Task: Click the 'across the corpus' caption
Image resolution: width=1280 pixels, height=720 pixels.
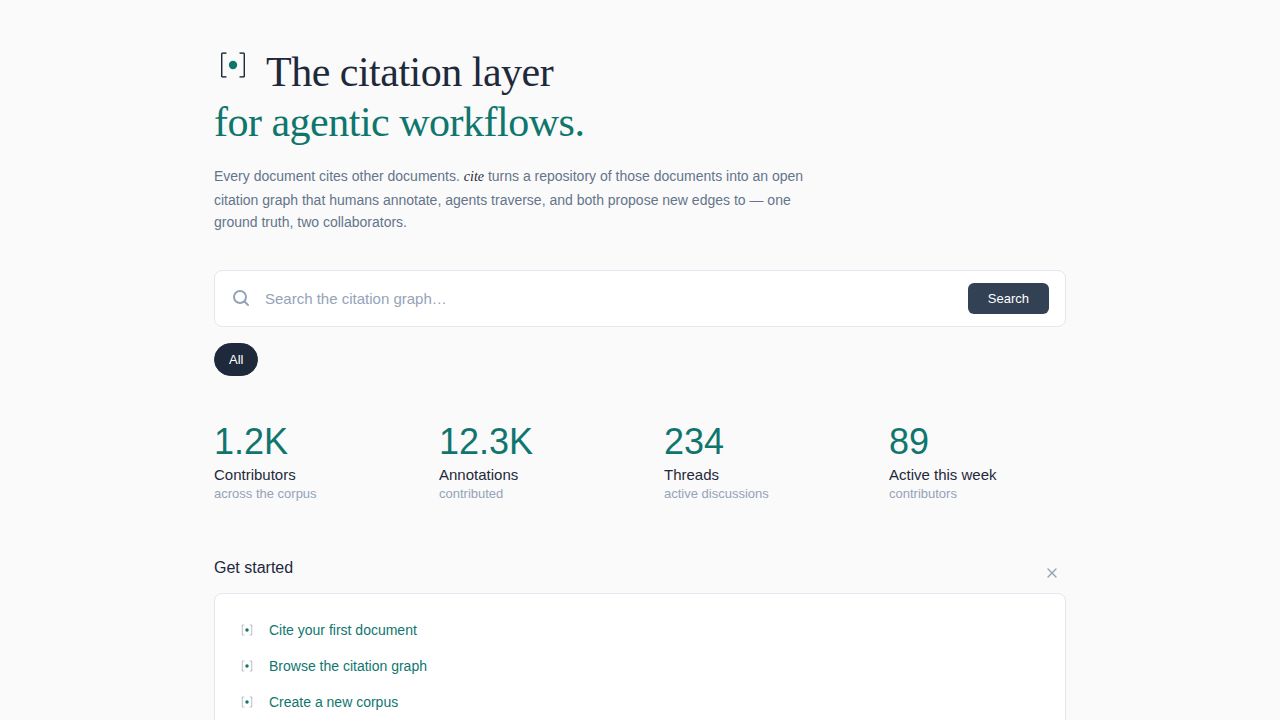Action: coord(265,494)
